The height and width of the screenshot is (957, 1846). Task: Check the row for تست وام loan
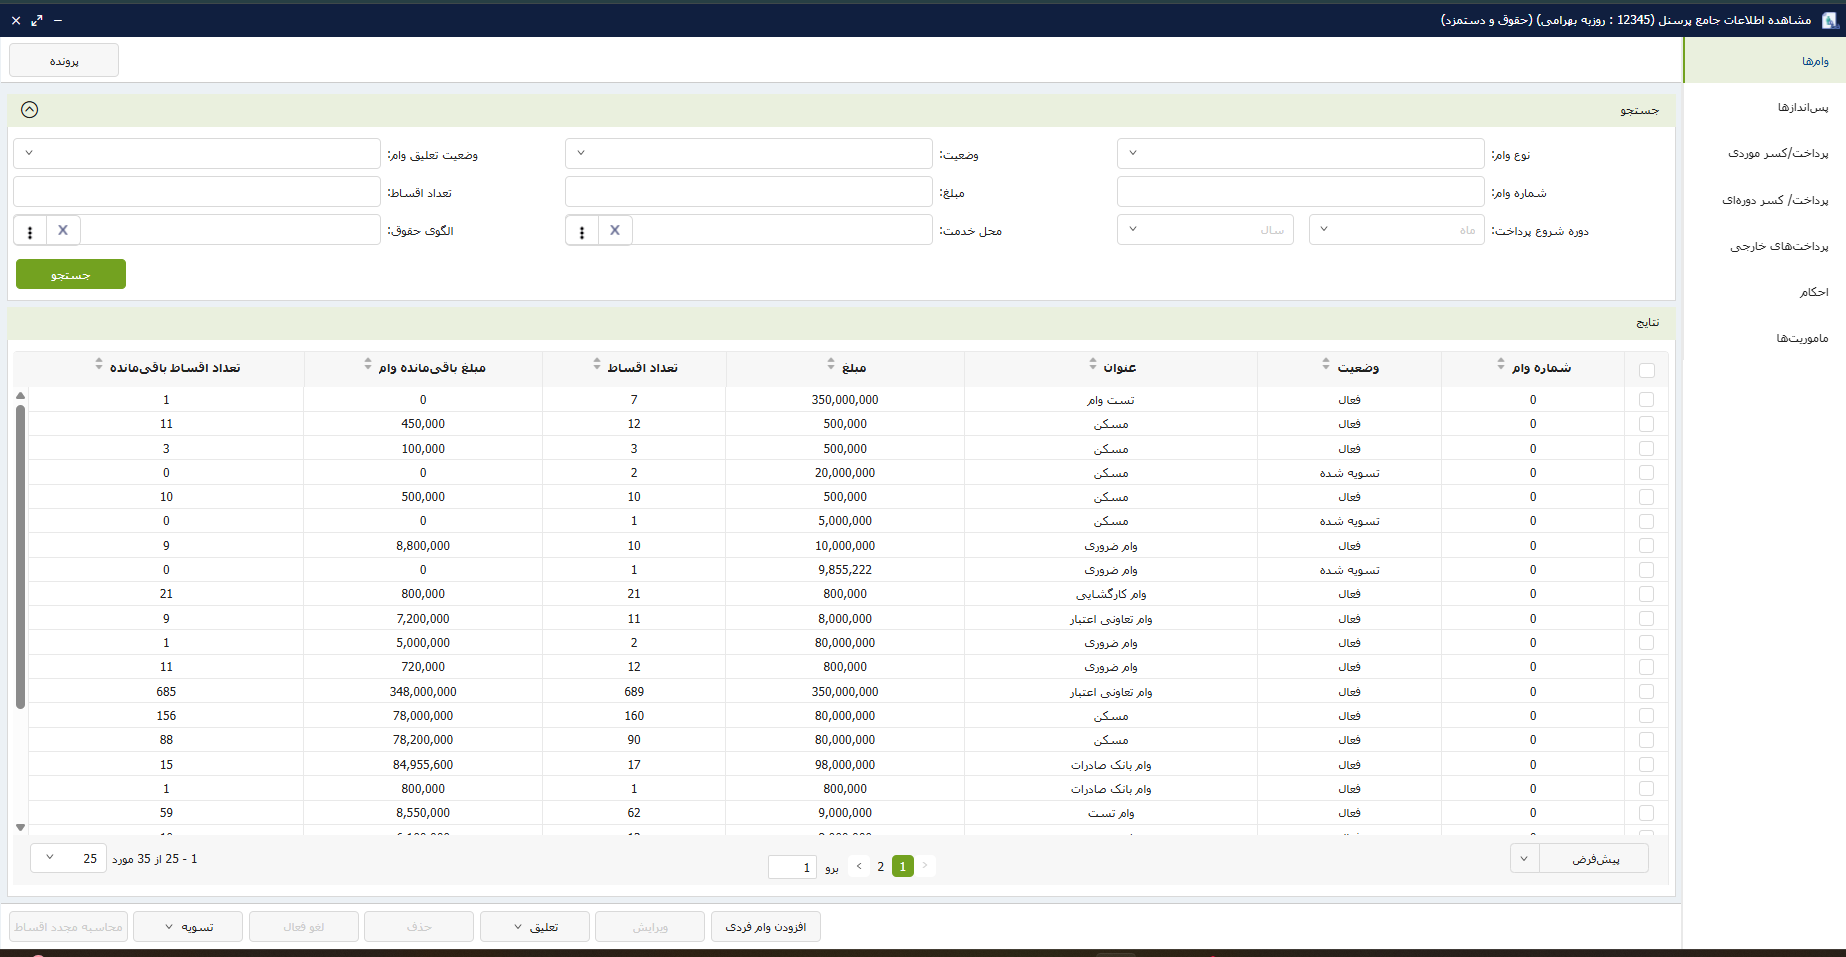click(x=1647, y=400)
